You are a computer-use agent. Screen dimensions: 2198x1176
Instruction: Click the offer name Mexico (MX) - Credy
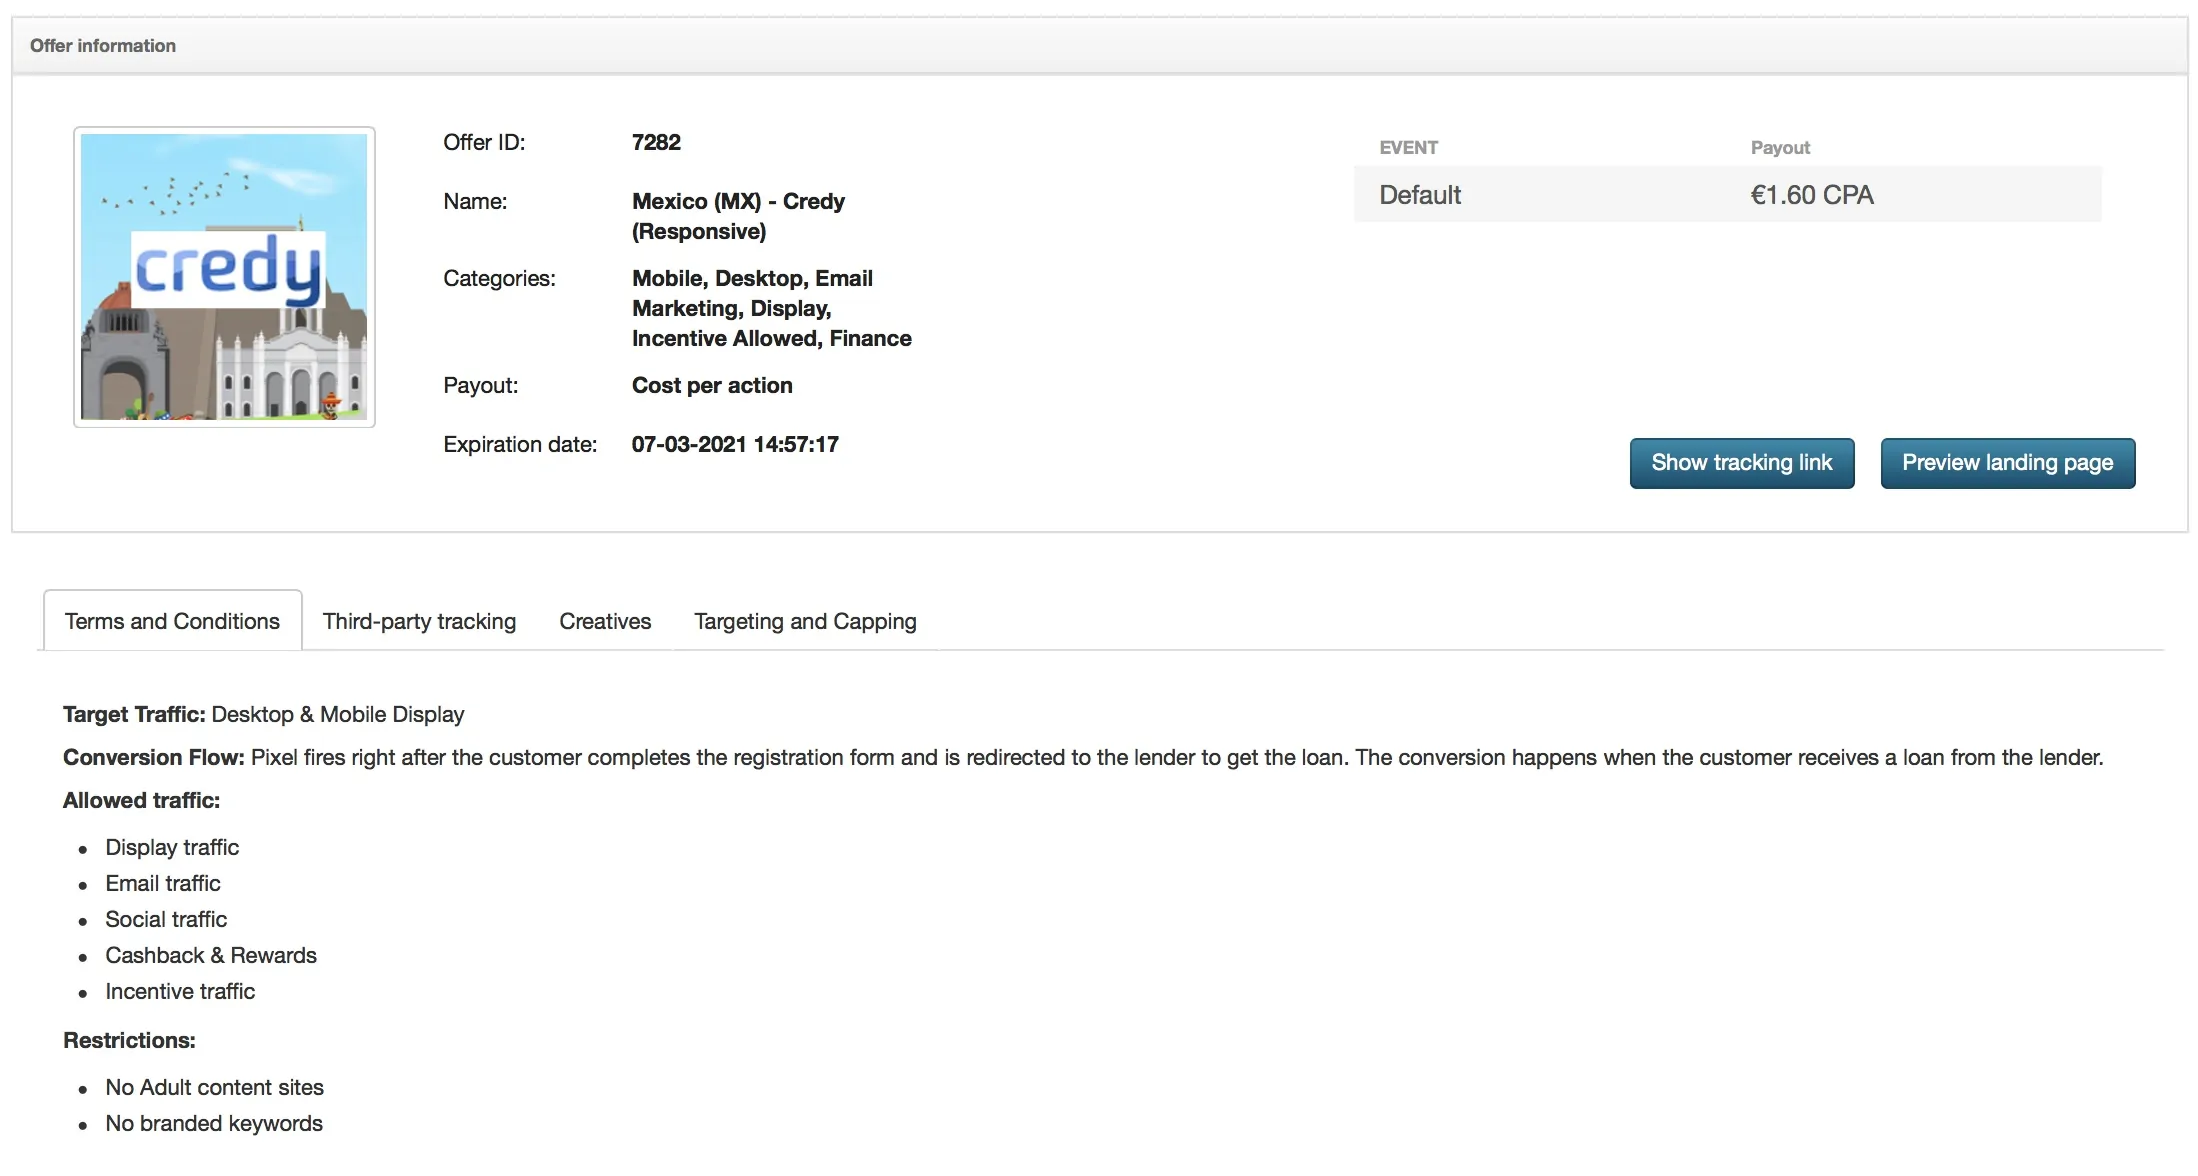[x=738, y=202]
